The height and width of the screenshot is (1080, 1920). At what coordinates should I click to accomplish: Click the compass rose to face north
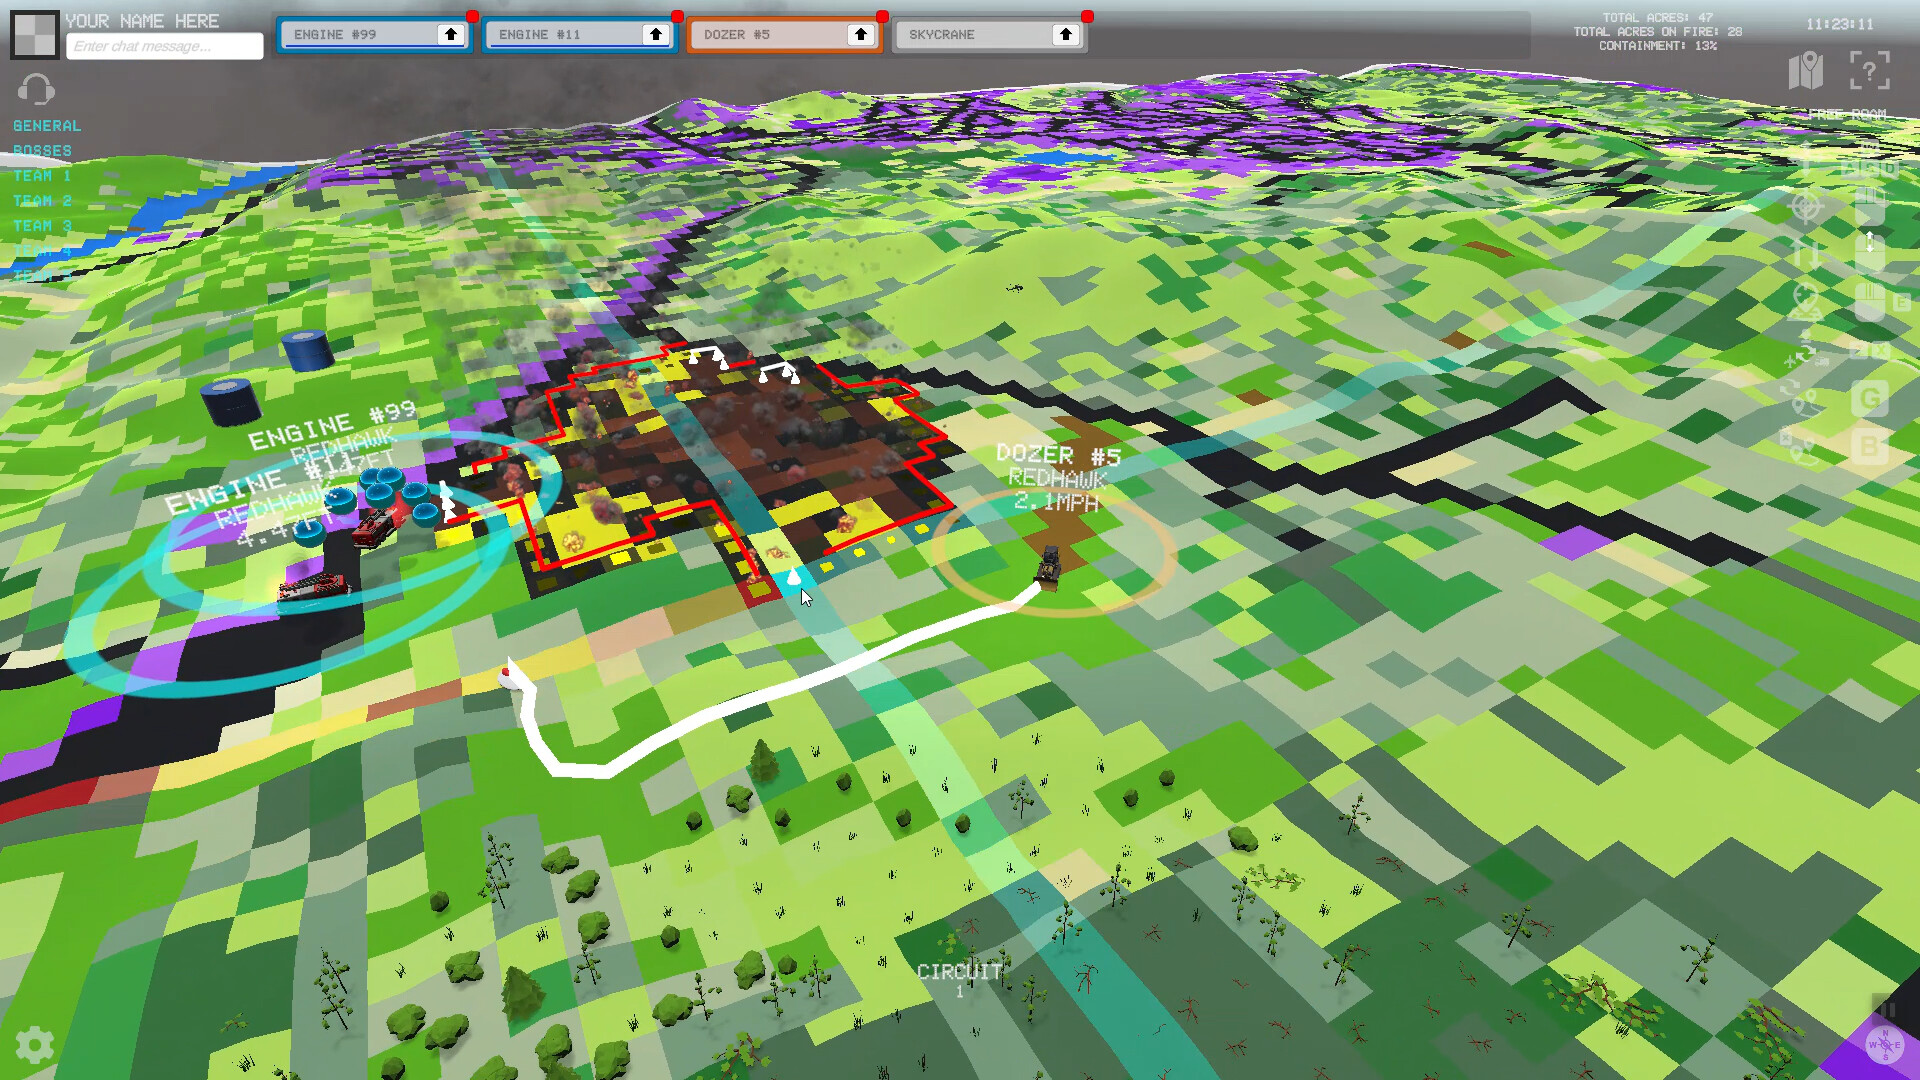pos(1884,1043)
